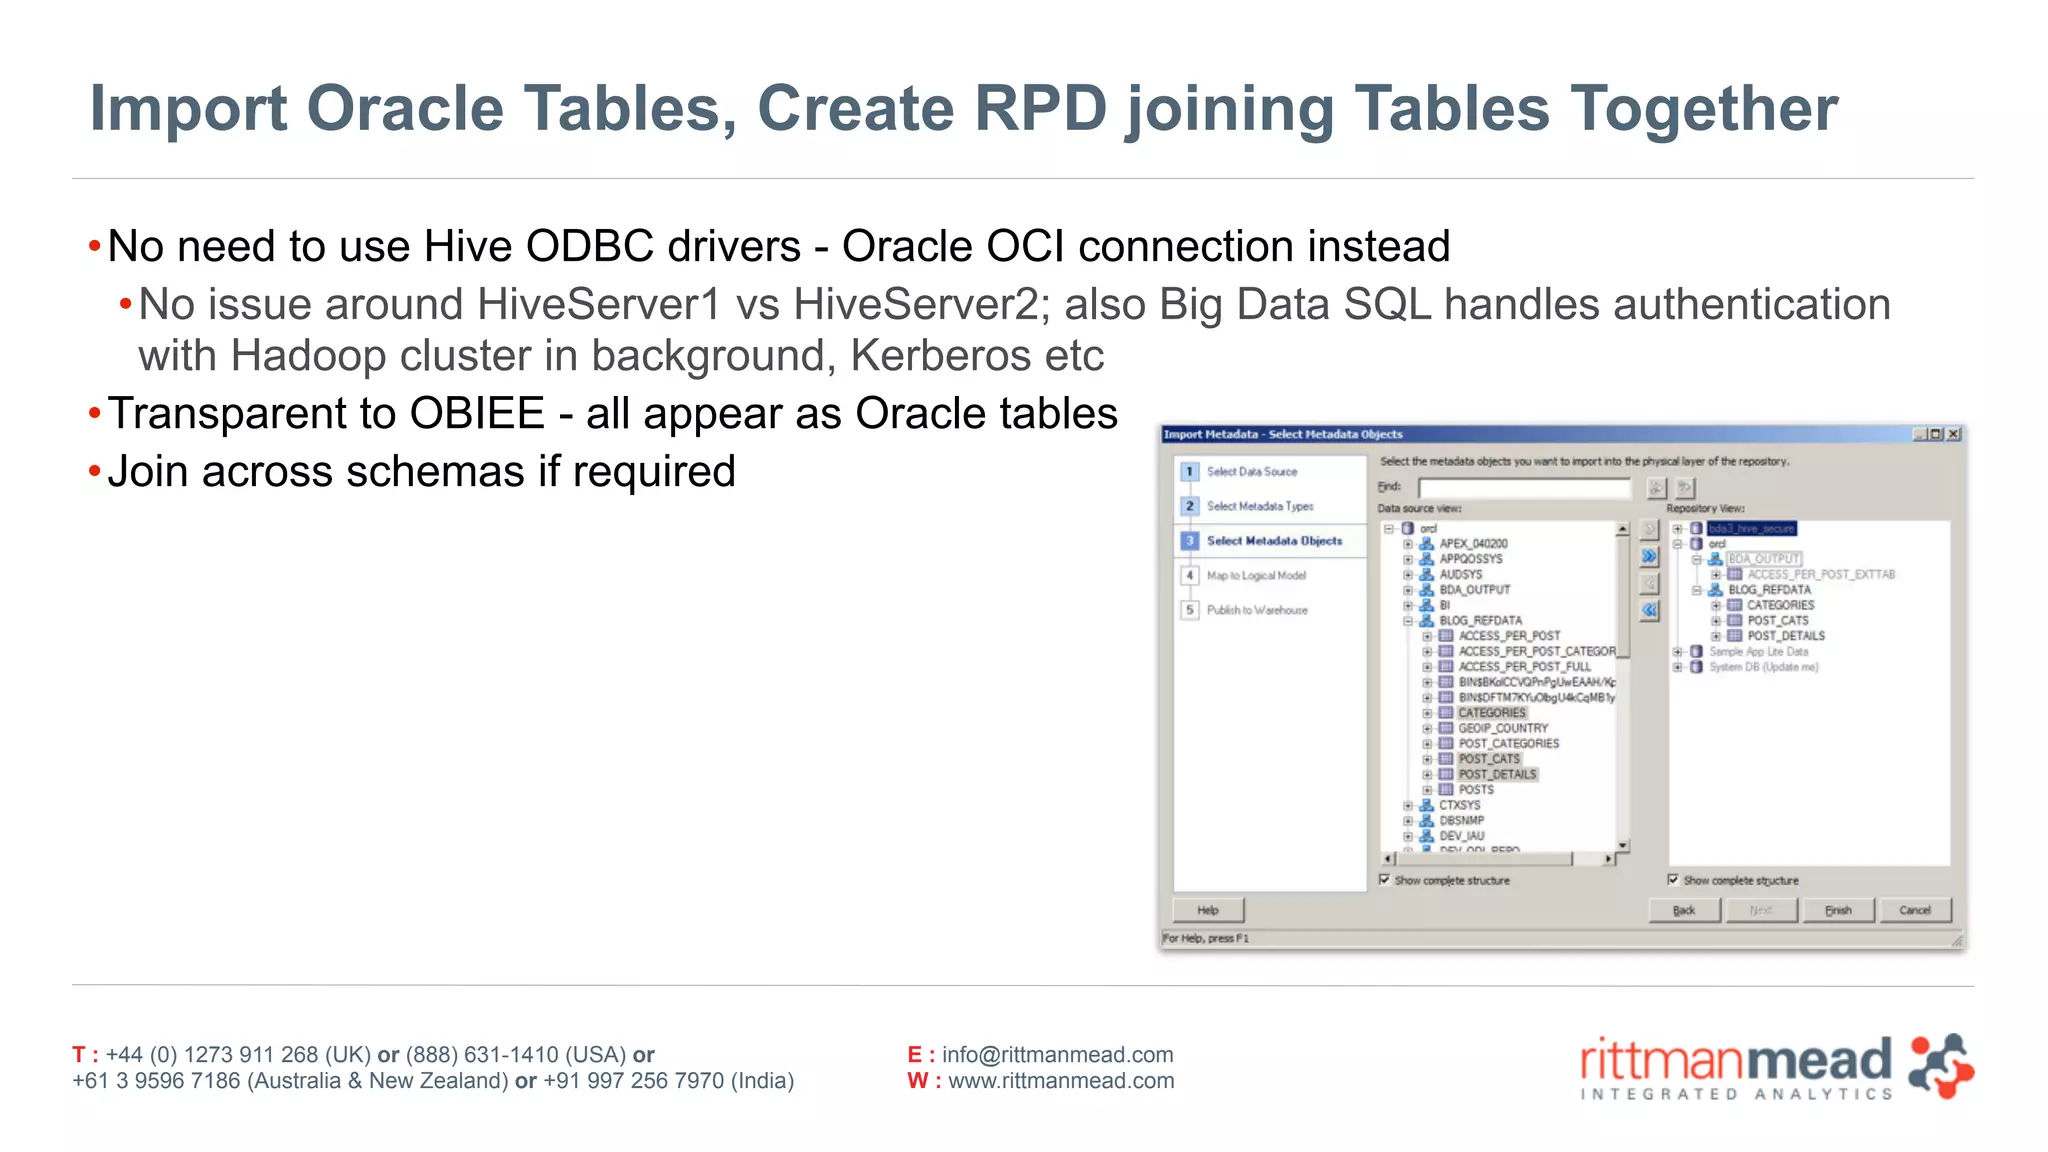Viewport: 2048px width, 1152px height.
Task: Click the Find Down icon beside Find field
Action: (x=1656, y=488)
